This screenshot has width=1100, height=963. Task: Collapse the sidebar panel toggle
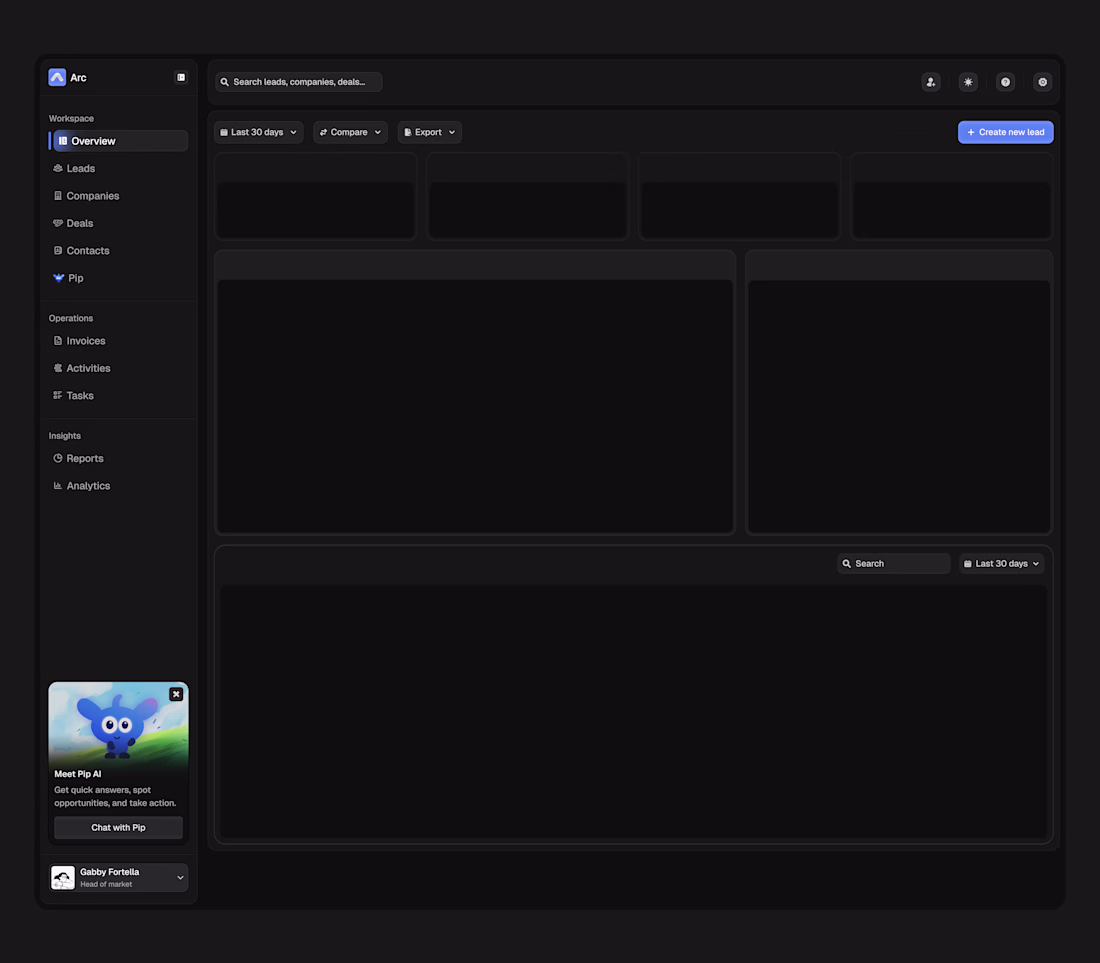pos(181,77)
